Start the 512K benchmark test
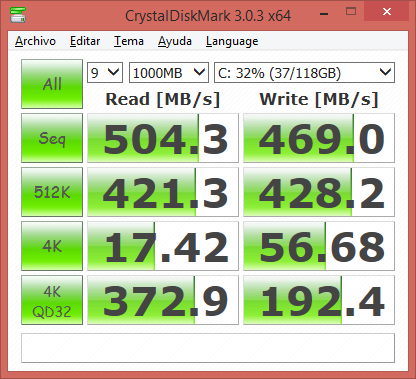416x379 pixels. coord(52,192)
